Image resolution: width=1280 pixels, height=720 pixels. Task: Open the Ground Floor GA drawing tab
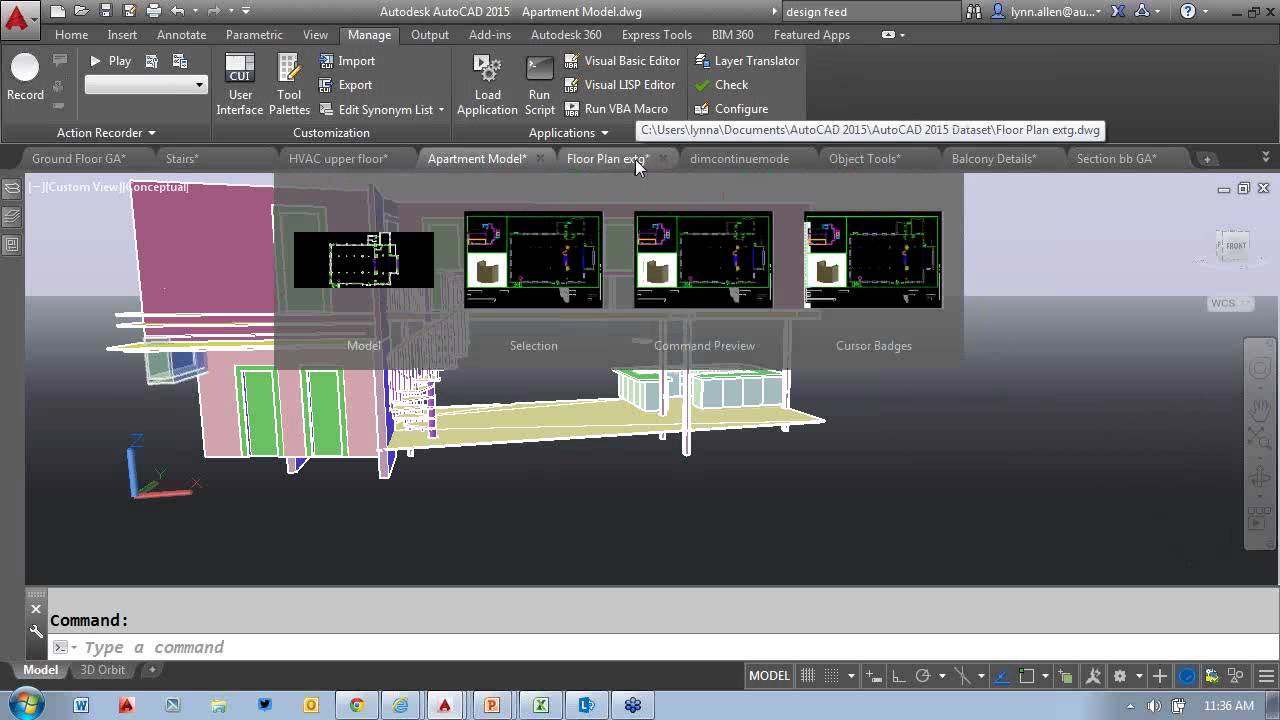pos(78,158)
